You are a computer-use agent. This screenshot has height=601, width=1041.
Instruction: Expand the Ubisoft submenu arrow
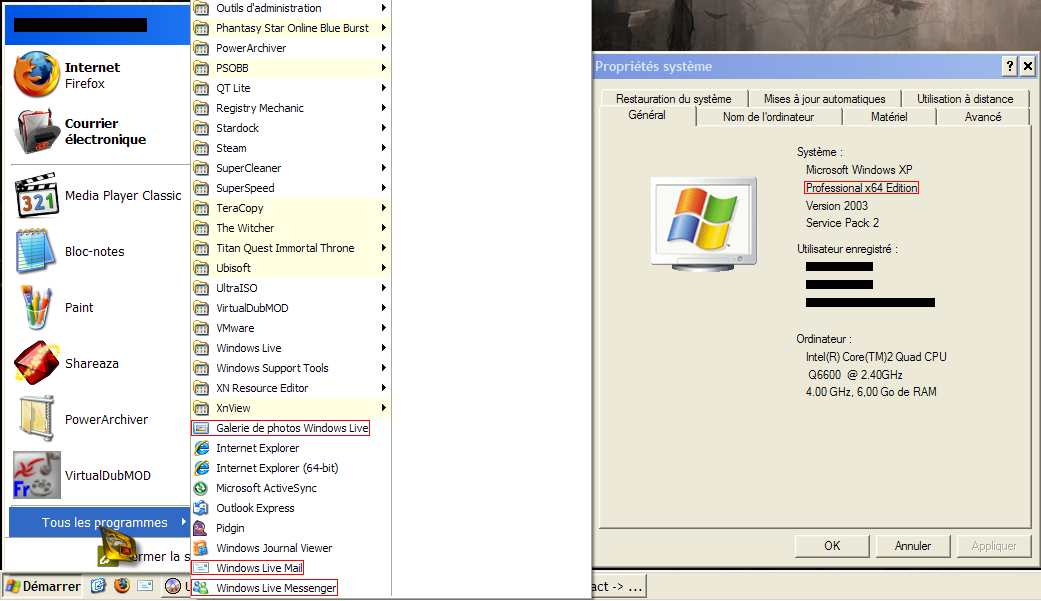point(384,268)
